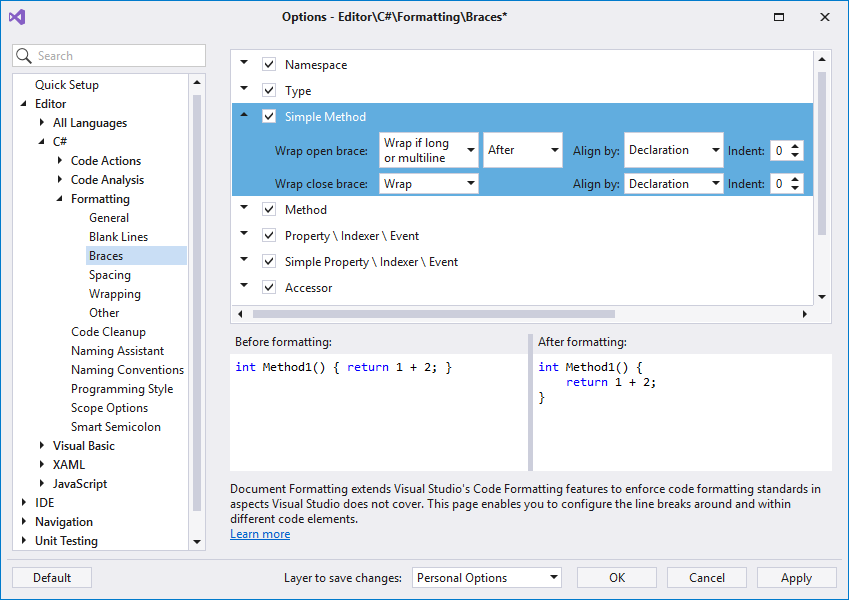Click the horizontal scrollbar right arrow
Viewport: 849px width, 600px height.
805,313
